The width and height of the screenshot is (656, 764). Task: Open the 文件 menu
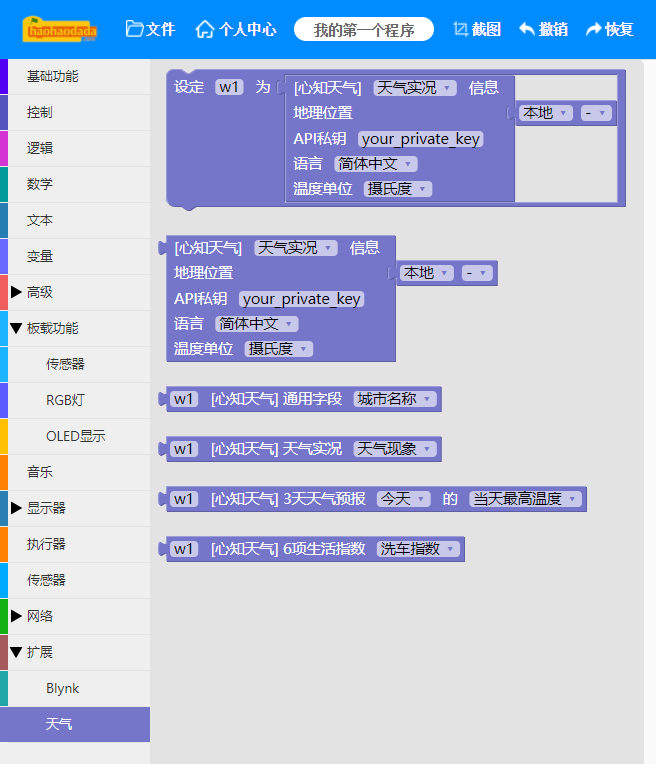tap(150, 29)
